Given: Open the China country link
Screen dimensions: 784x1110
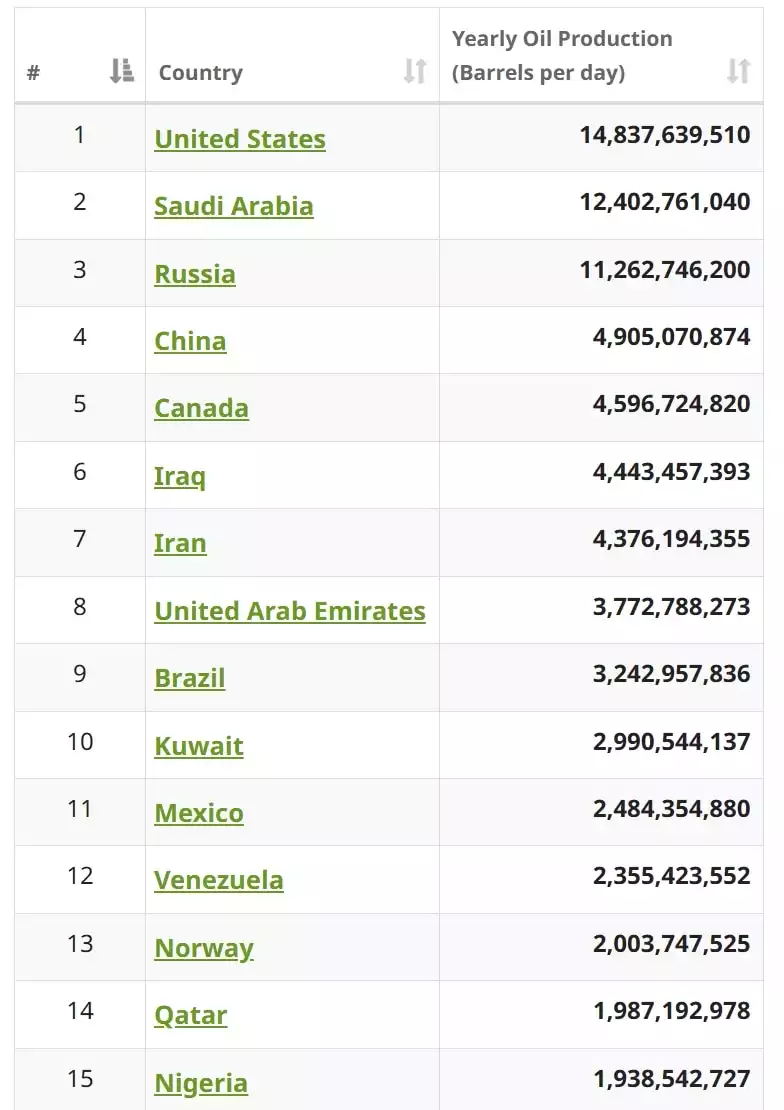Looking at the screenshot, I should (190, 341).
